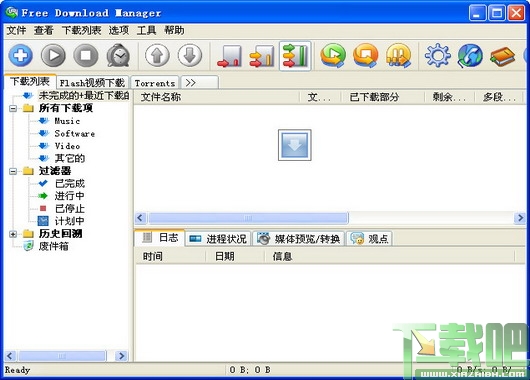The width and height of the screenshot is (530, 380).
Task: Click the 日期 log column header
Action: [235, 257]
